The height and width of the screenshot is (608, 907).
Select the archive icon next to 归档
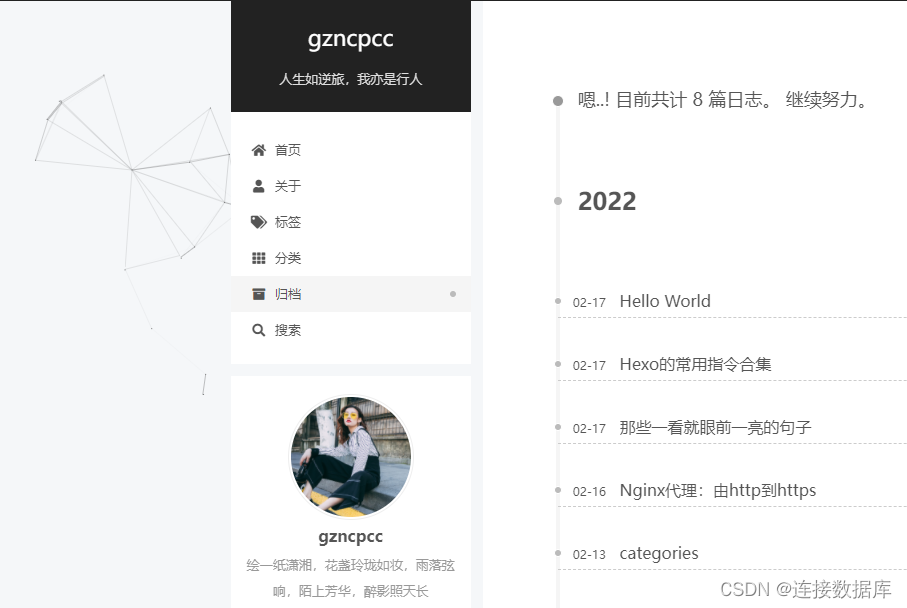(x=259, y=294)
